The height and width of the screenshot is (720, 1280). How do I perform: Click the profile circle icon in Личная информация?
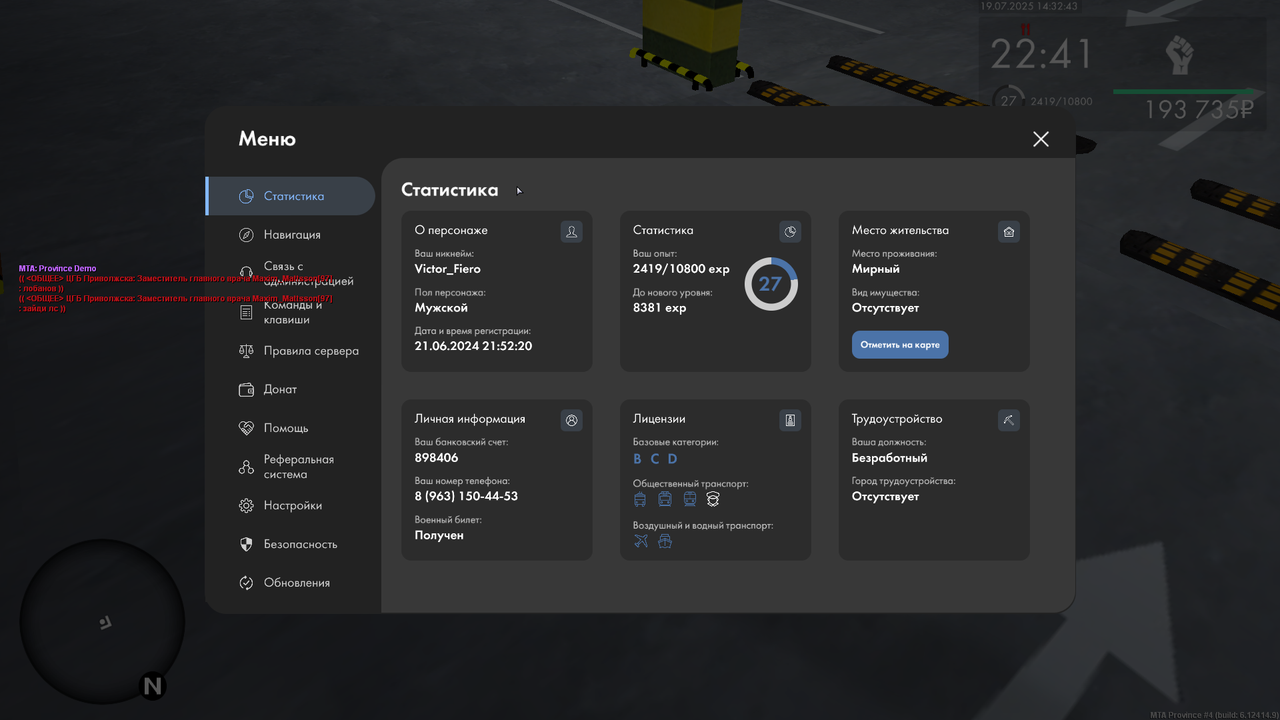pos(571,420)
